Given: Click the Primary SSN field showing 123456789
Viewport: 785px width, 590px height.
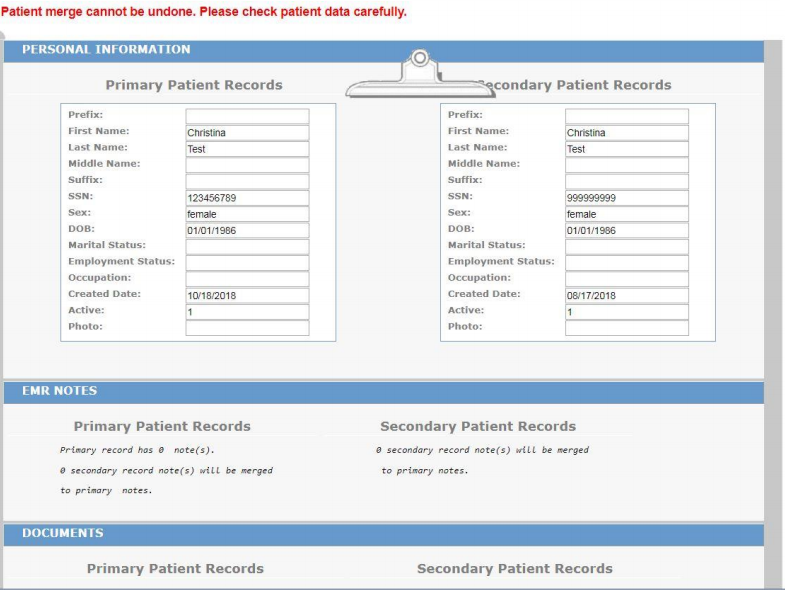Looking at the screenshot, I should (x=247, y=198).
